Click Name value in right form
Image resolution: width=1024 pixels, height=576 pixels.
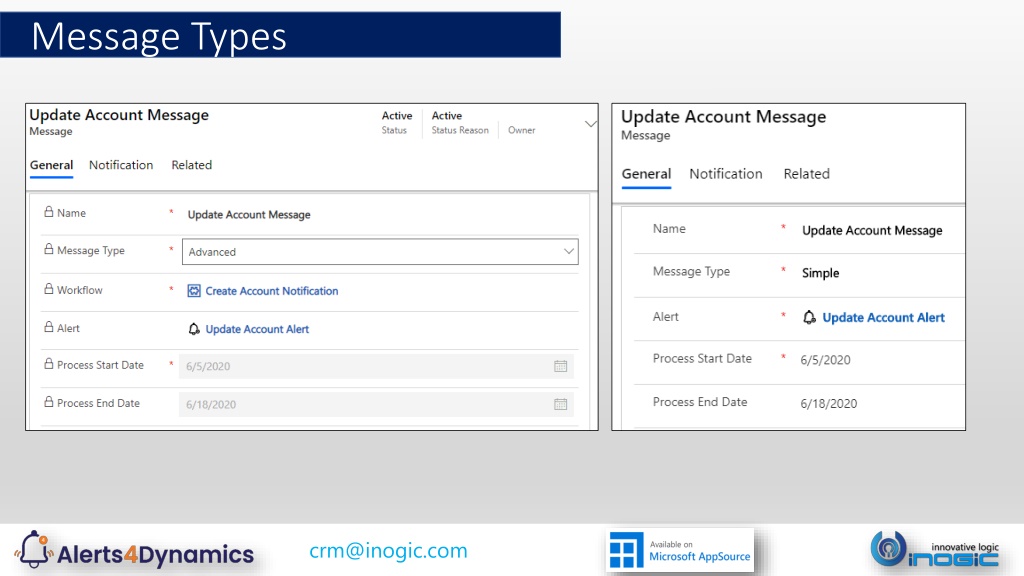872,231
